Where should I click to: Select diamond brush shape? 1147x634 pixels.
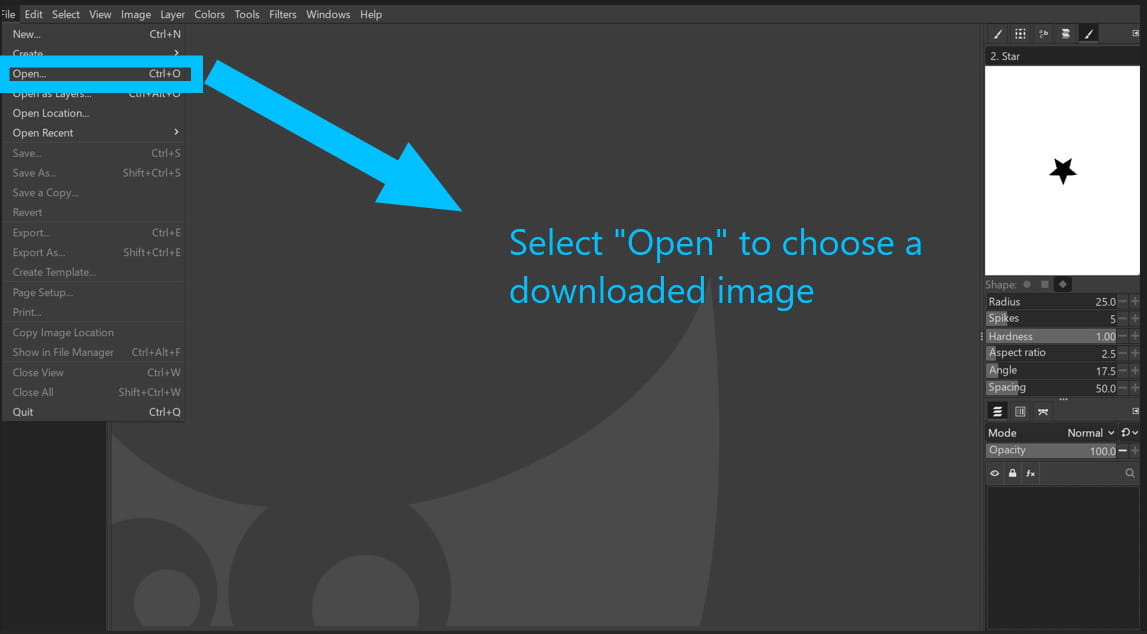coord(1063,284)
